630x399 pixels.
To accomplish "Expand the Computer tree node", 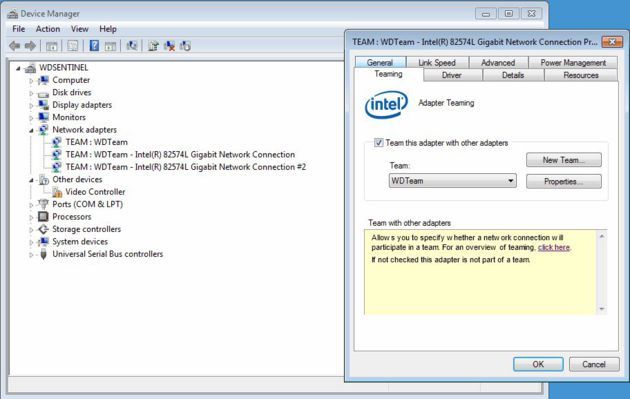I will tap(31, 81).
